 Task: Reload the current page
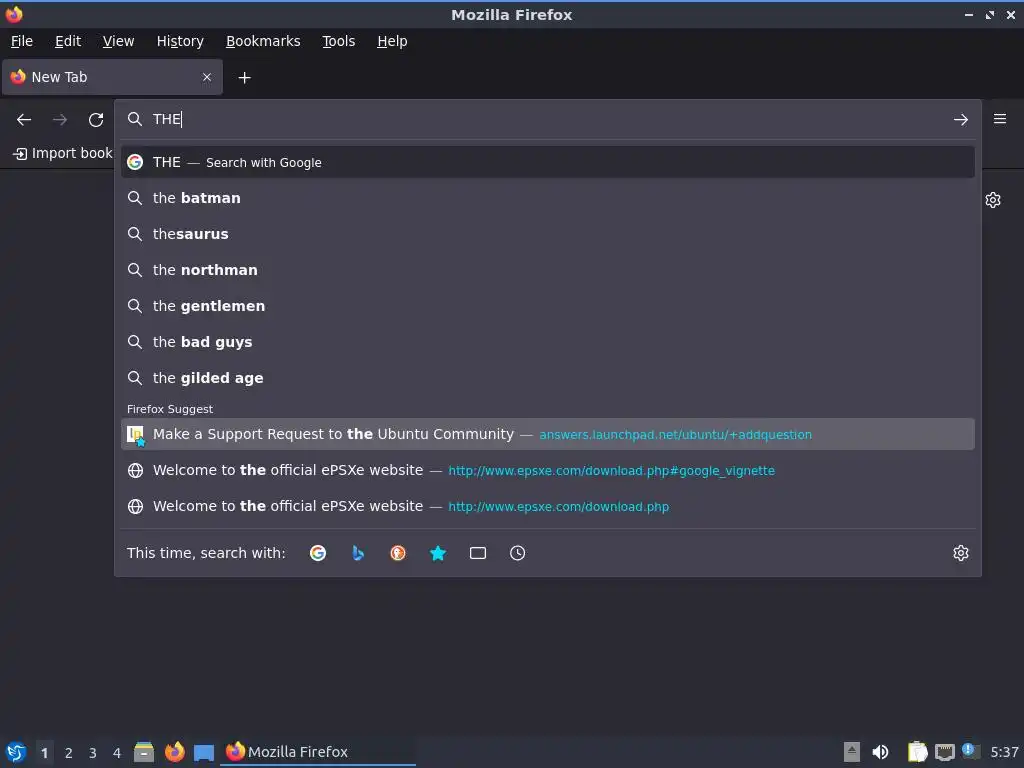point(96,120)
